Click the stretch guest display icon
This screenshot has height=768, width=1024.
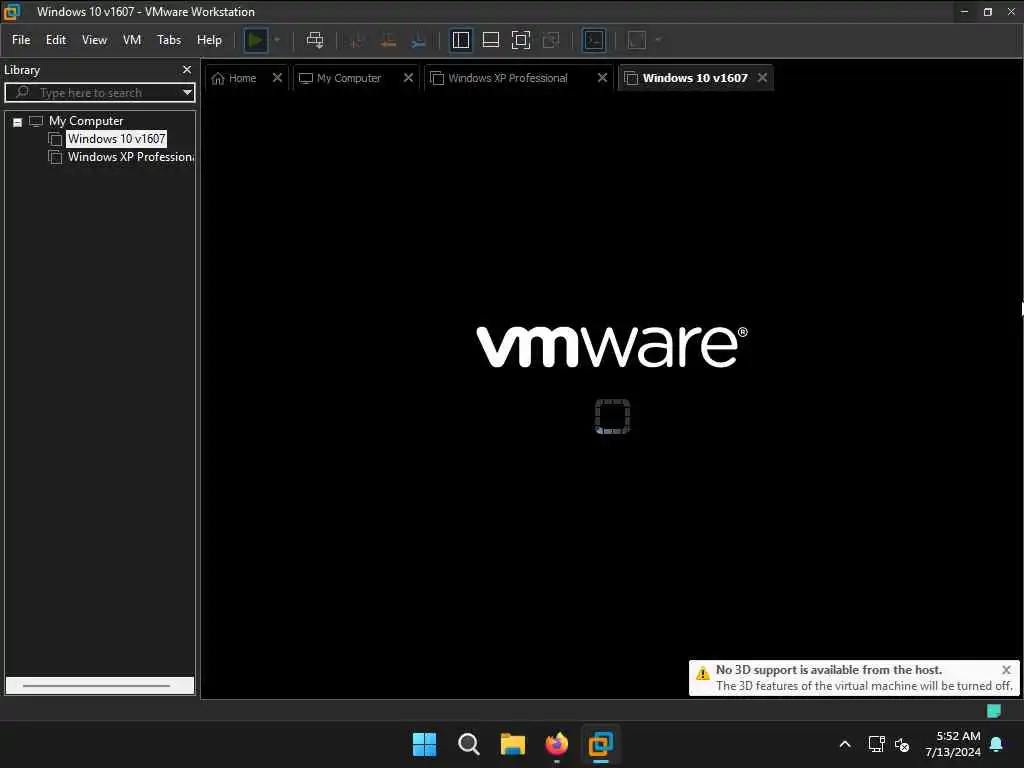(x=637, y=40)
